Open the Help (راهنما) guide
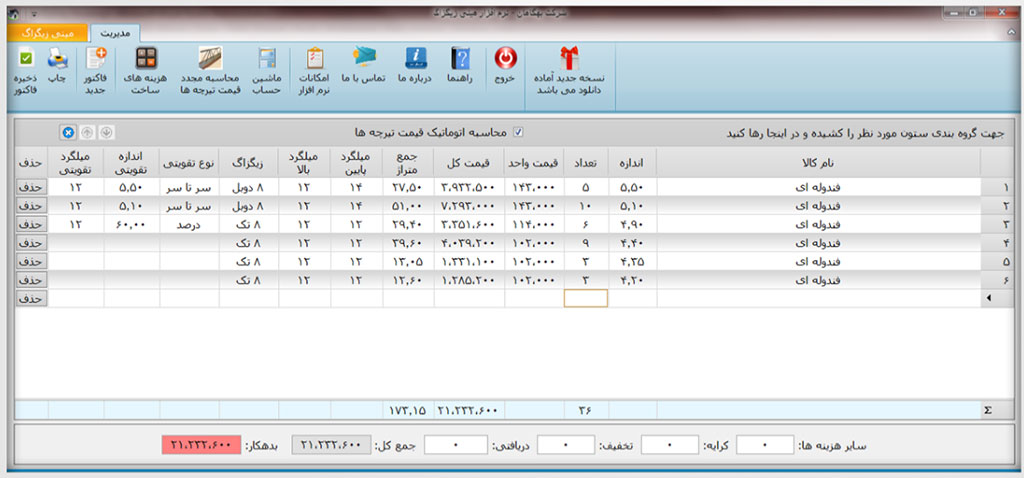The width and height of the screenshot is (1024, 478). [460, 60]
